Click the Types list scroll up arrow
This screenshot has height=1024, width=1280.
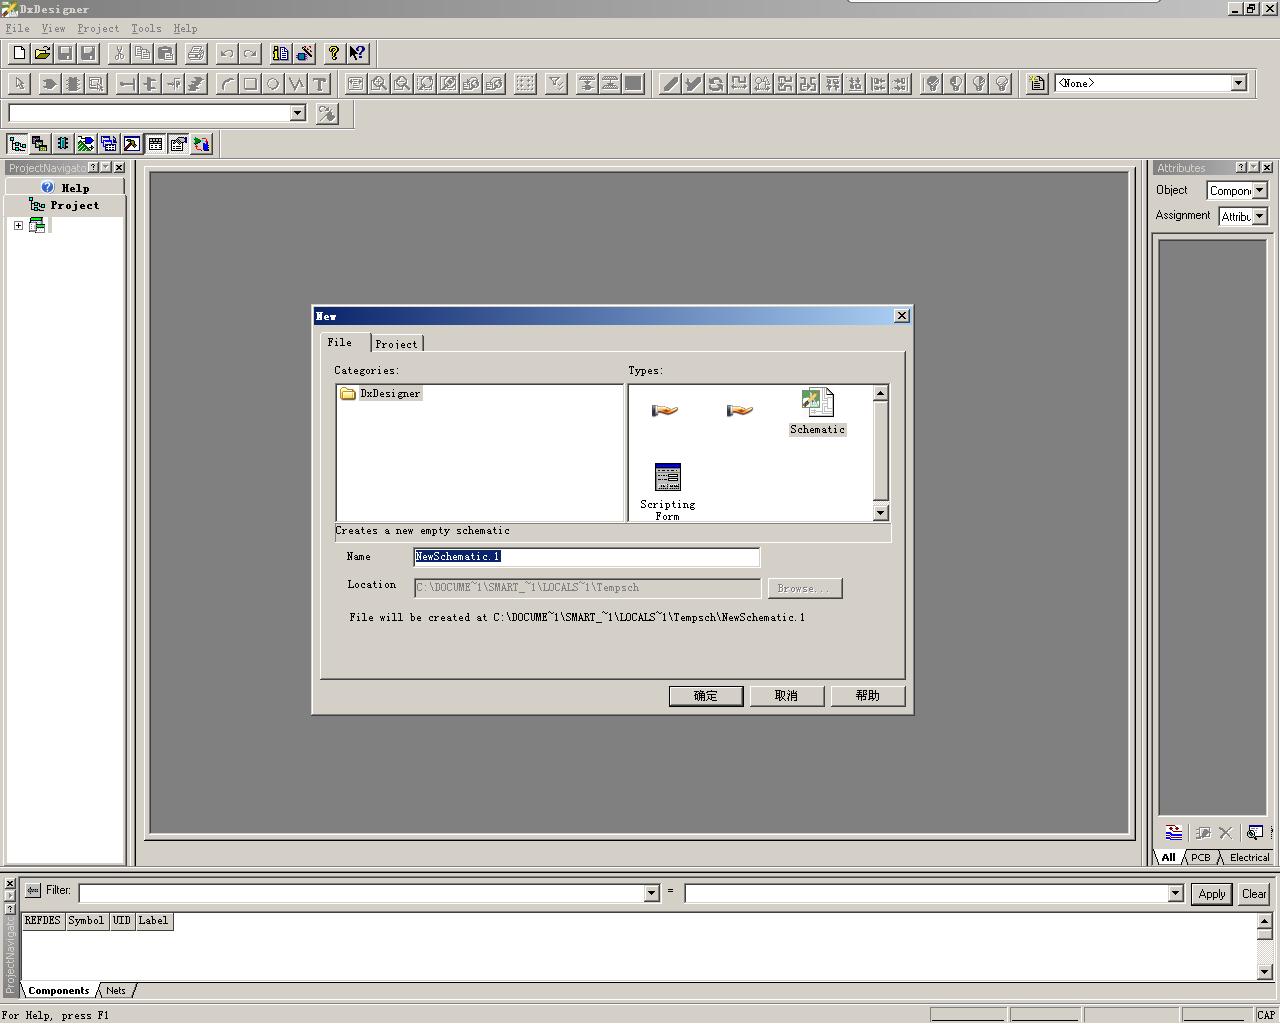point(880,394)
